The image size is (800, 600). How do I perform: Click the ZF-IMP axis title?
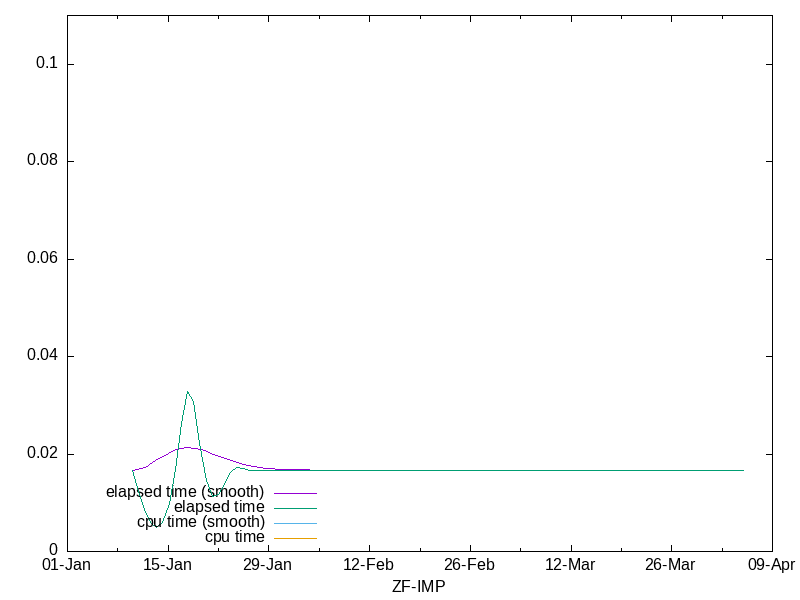pyautogui.click(x=418, y=587)
